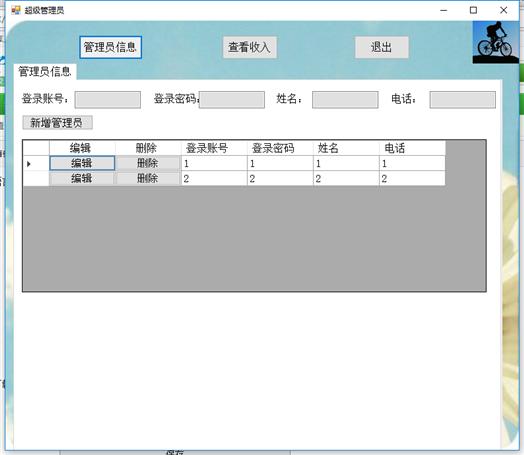Click the app icon in title bar

coord(15,10)
